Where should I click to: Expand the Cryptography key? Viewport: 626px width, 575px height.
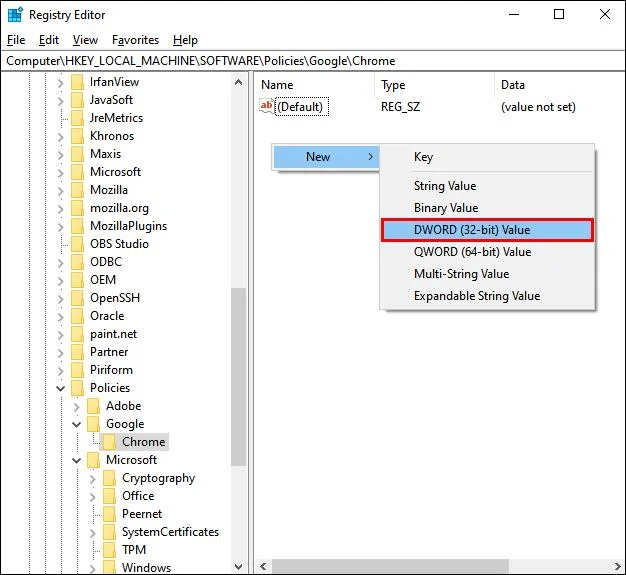[x=92, y=479]
